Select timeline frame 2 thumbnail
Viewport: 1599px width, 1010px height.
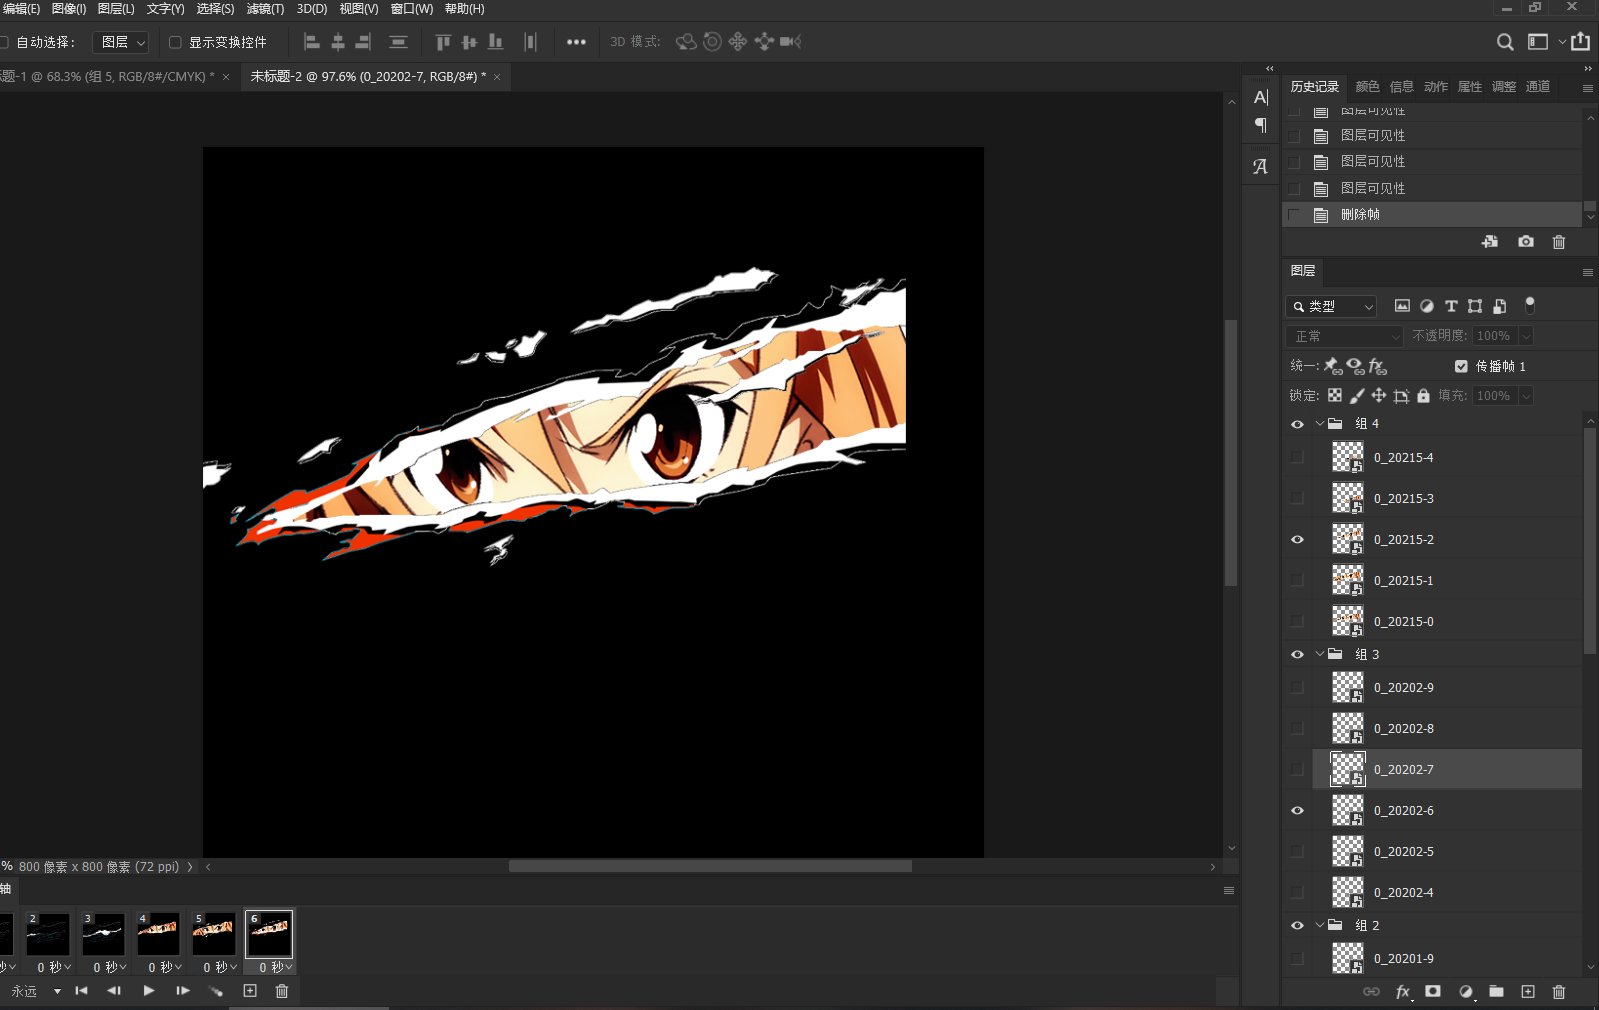(48, 934)
